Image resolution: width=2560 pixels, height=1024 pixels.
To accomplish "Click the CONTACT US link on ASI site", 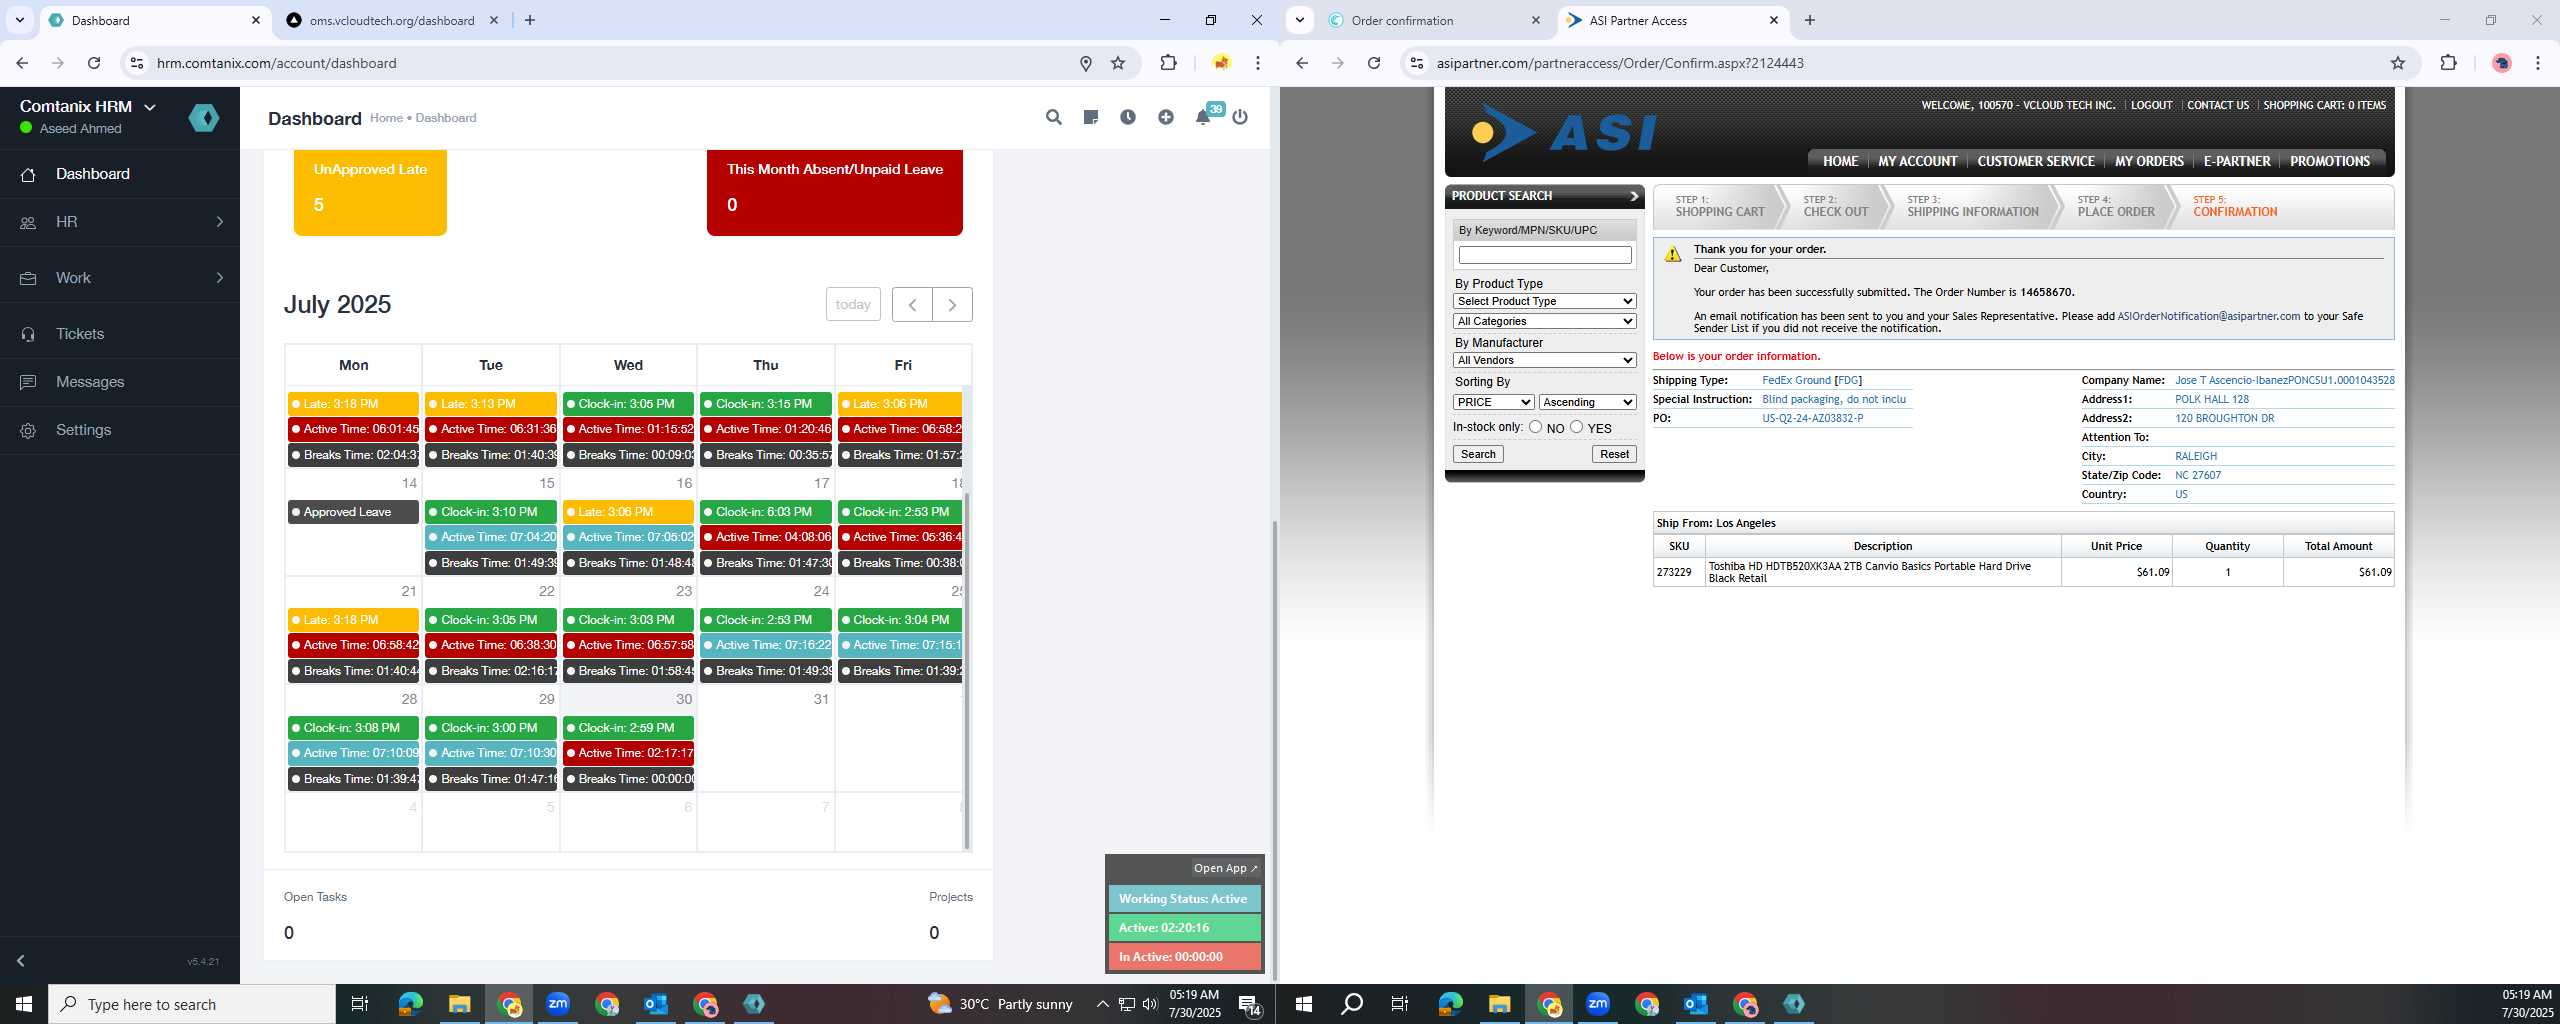I will pyautogui.click(x=2217, y=105).
